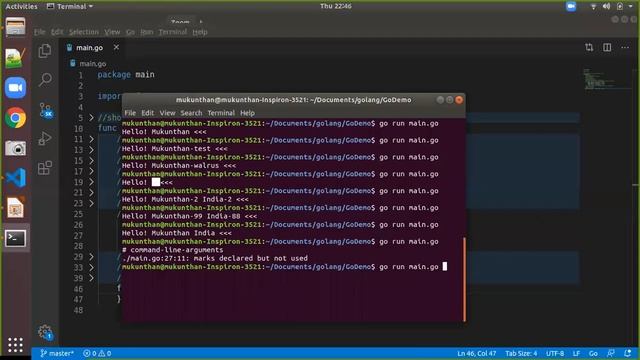The height and width of the screenshot is (360, 640).
Task: Launch Zoom from the Ubuntu dock
Action: coord(16,88)
